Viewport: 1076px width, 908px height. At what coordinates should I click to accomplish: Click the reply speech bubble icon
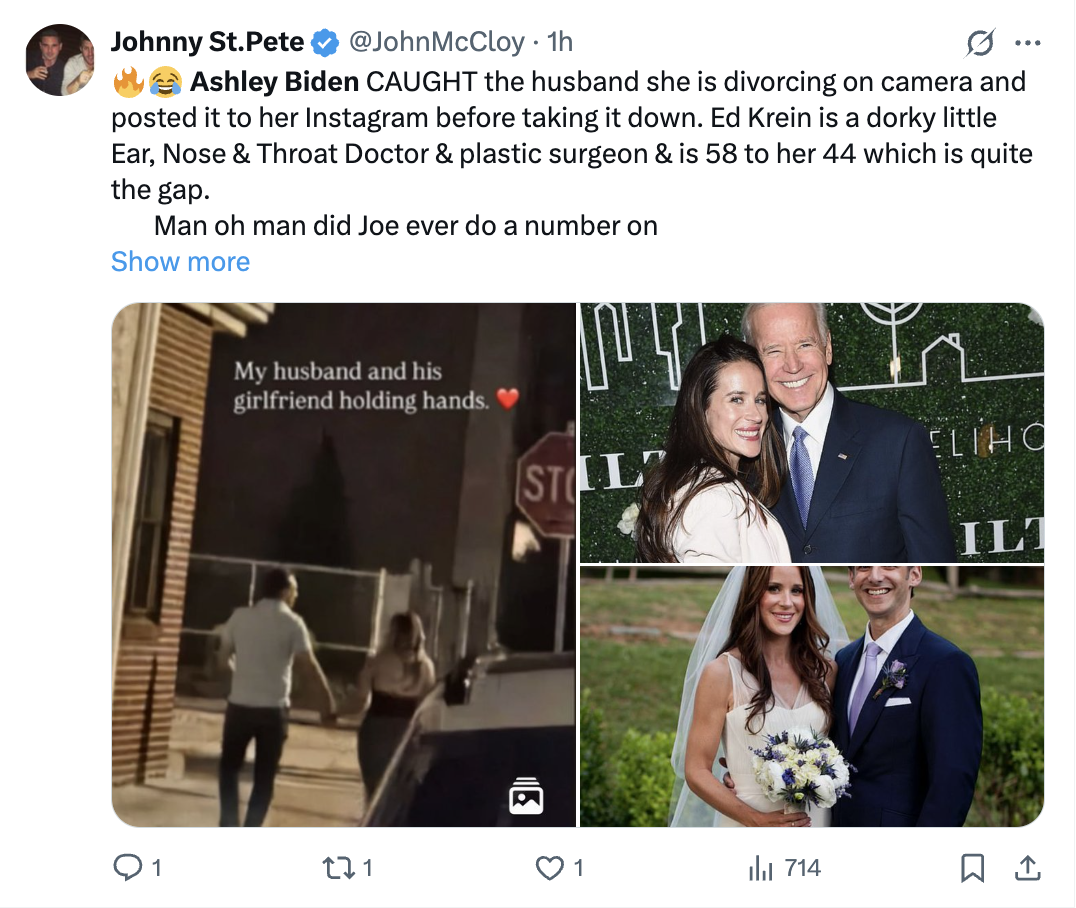click(126, 868)
